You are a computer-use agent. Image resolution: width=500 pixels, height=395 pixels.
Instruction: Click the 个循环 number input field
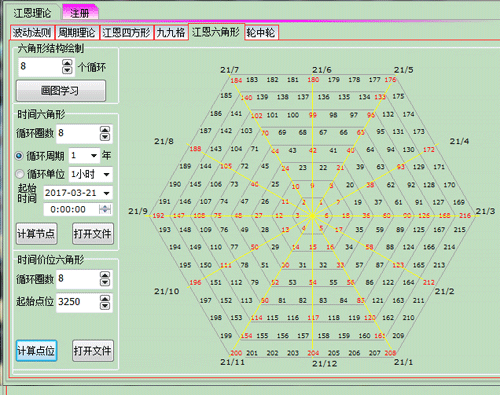coord(40,66)
